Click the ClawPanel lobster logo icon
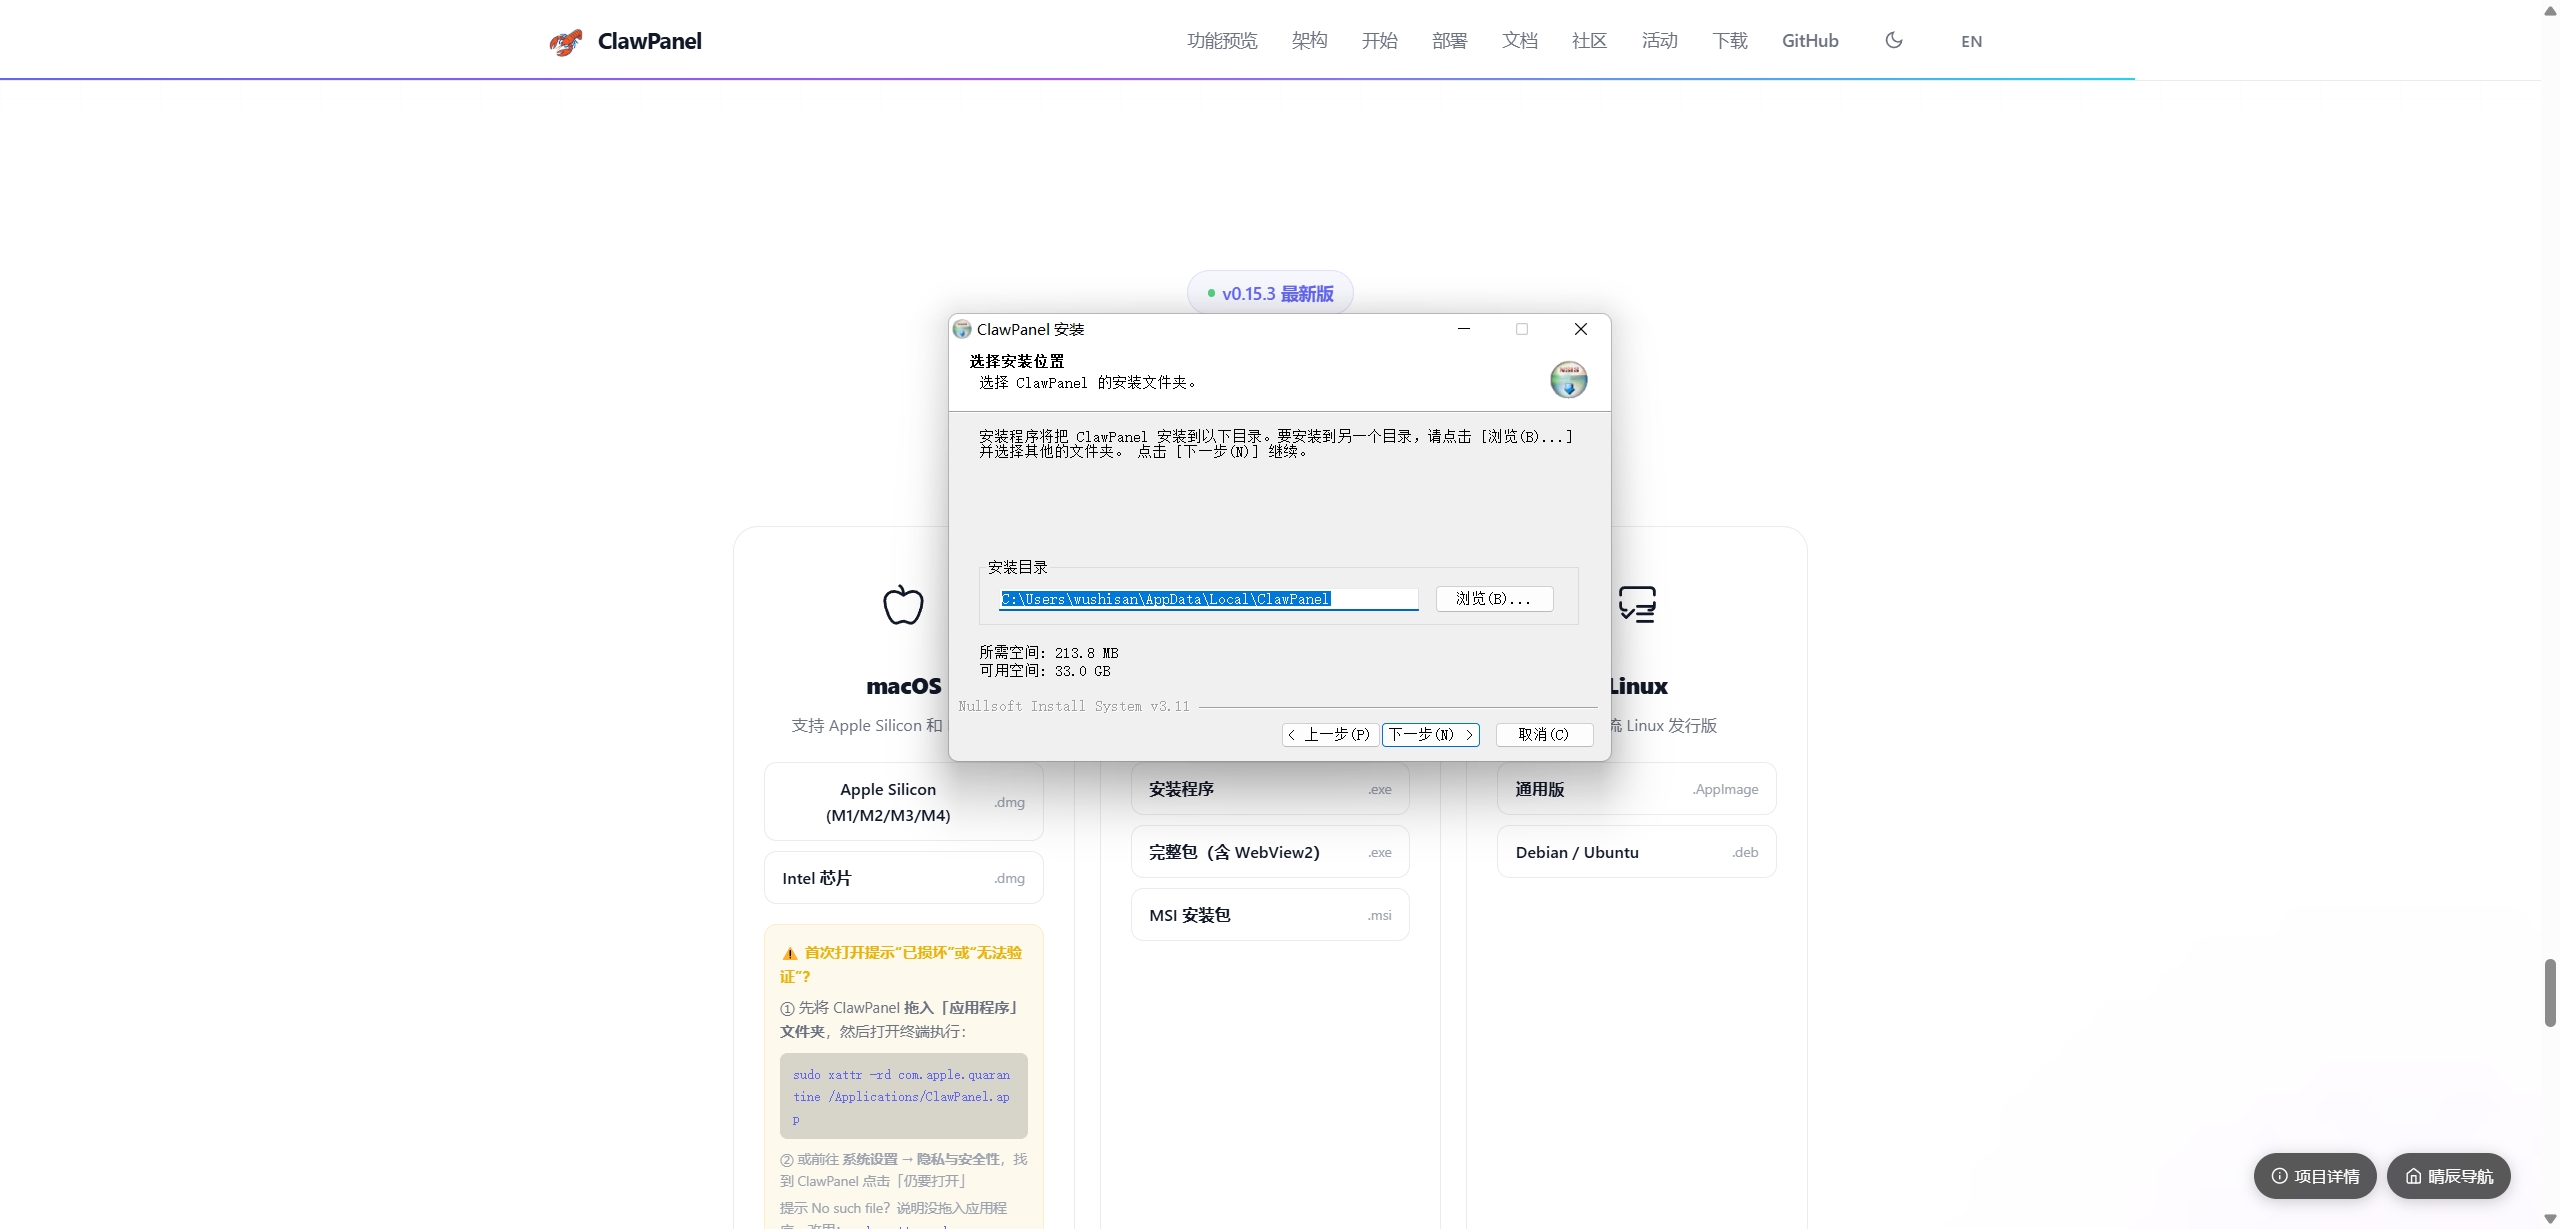The width and height of the screenshot is (2560, 1229). pyautogui.click(x=566, y=41)
